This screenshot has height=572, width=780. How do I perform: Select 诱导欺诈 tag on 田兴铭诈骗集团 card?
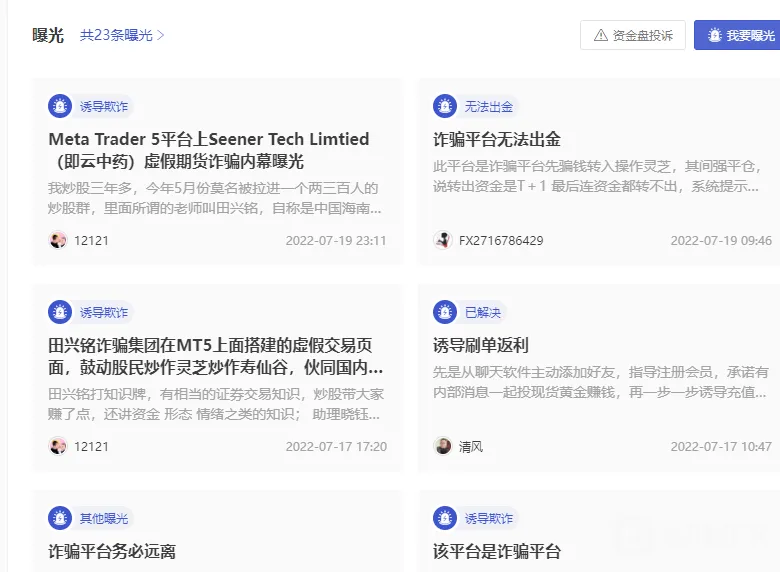104,312
